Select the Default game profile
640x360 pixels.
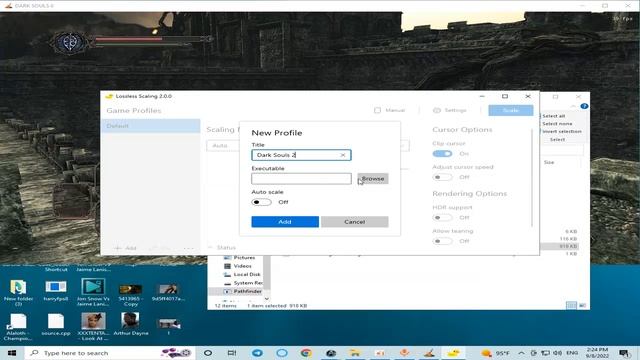pos(151,126)
